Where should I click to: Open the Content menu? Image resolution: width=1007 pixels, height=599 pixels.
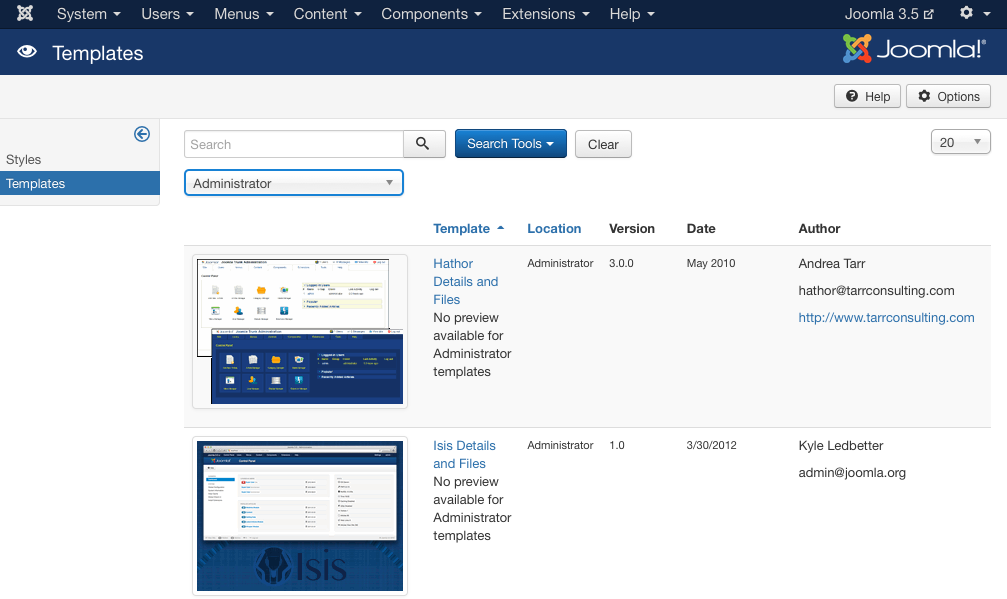click(x=327, y=14)
